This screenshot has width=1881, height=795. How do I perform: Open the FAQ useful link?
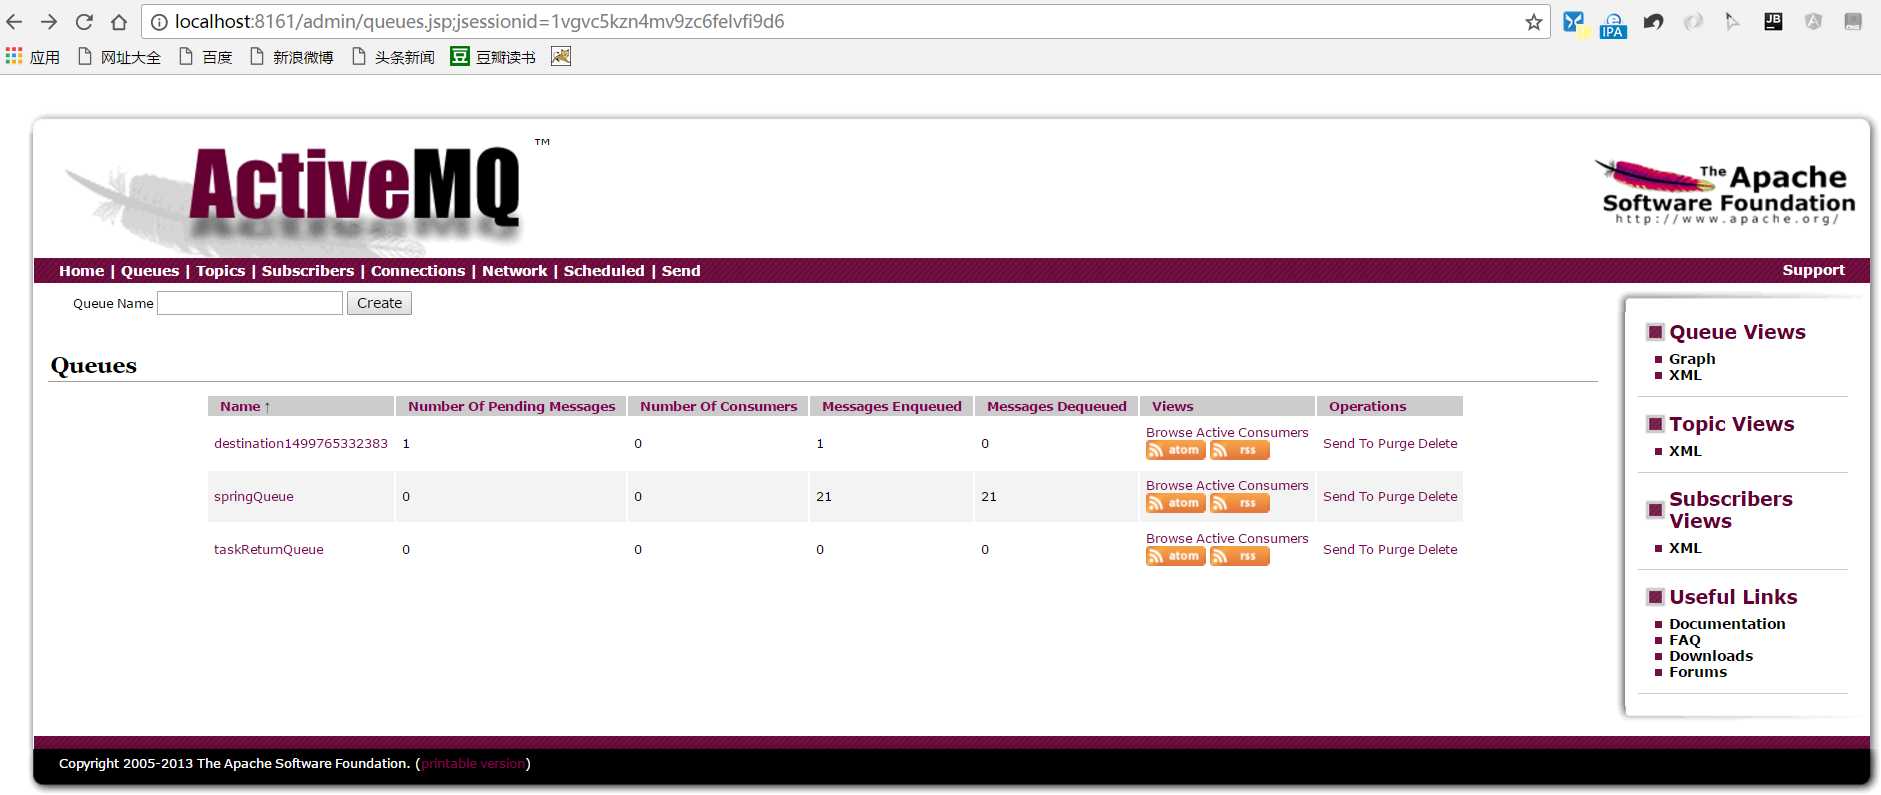[x=1685, y=640]
